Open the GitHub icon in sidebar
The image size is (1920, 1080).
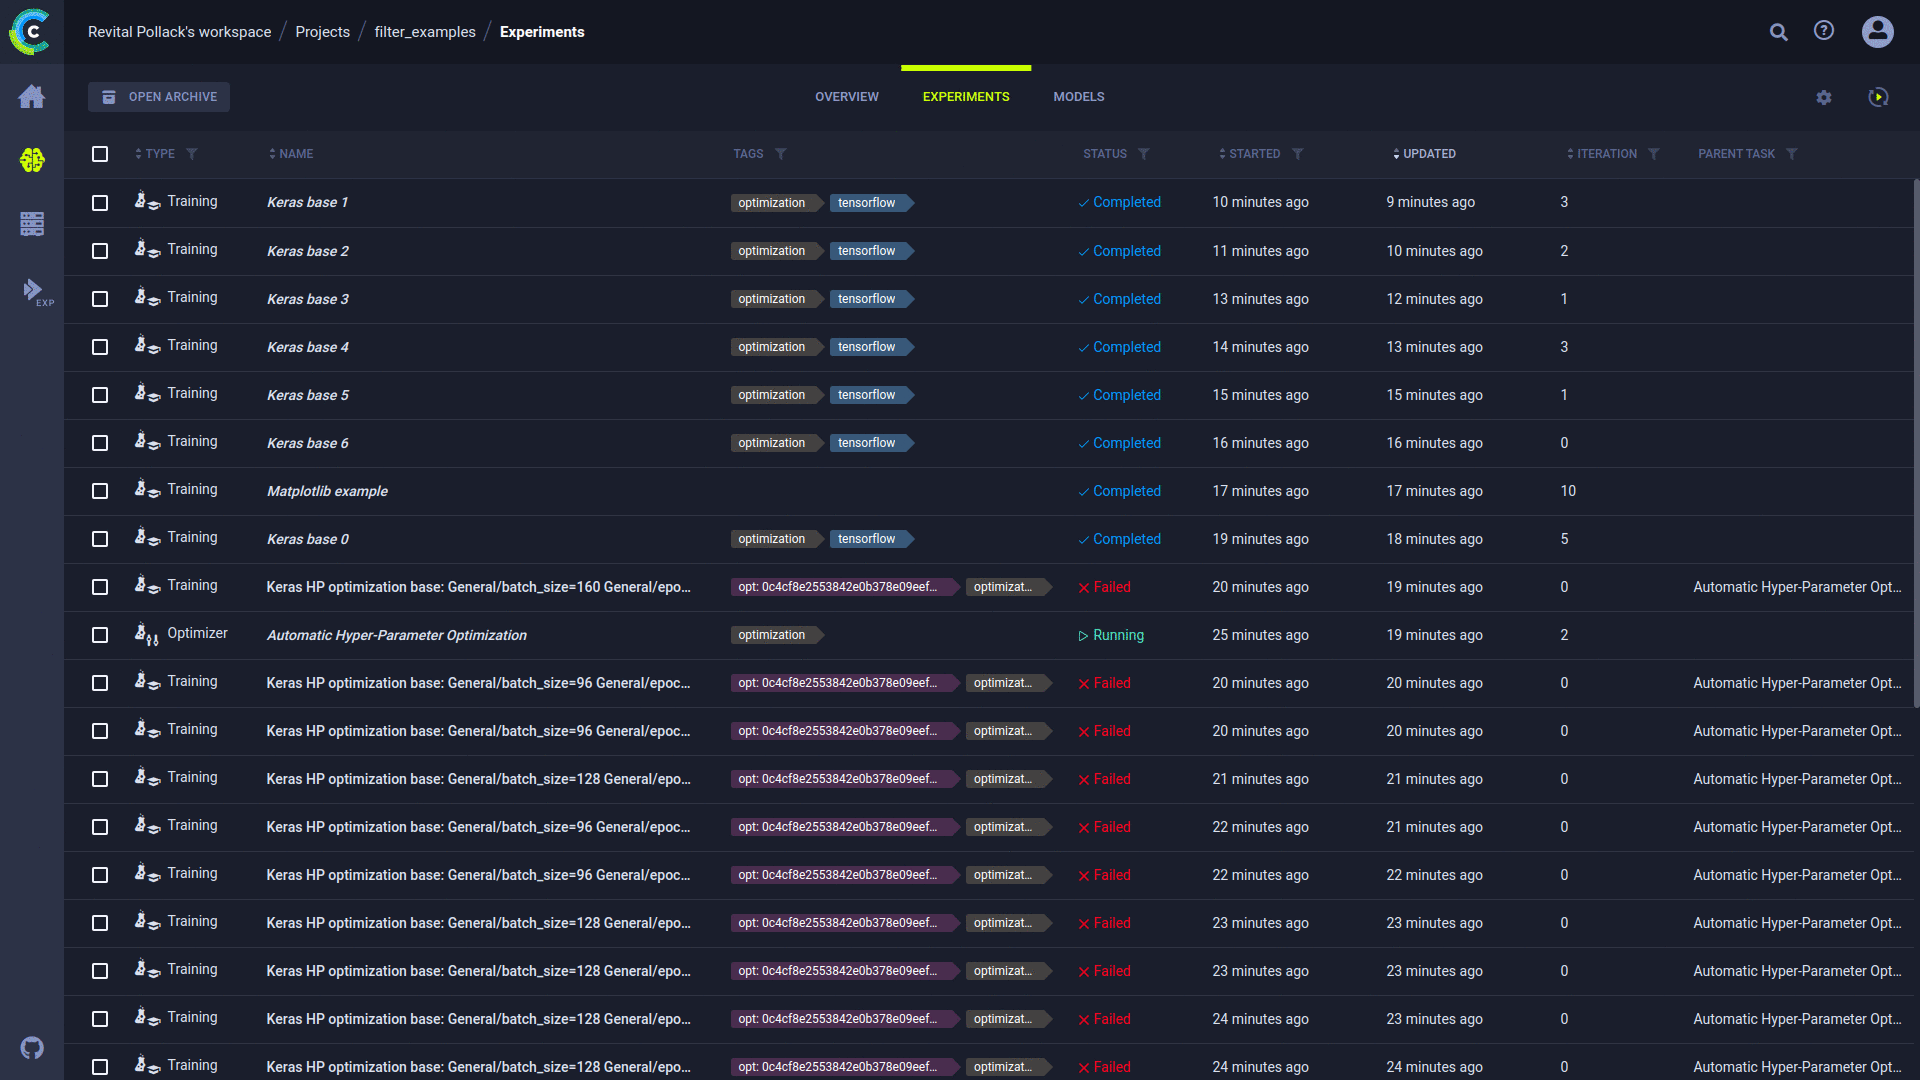32,1048
